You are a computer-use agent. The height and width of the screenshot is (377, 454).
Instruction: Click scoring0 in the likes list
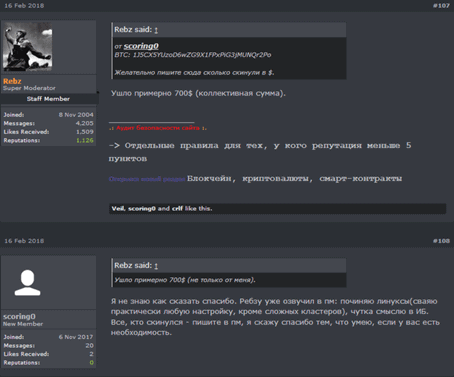point(142,209)
